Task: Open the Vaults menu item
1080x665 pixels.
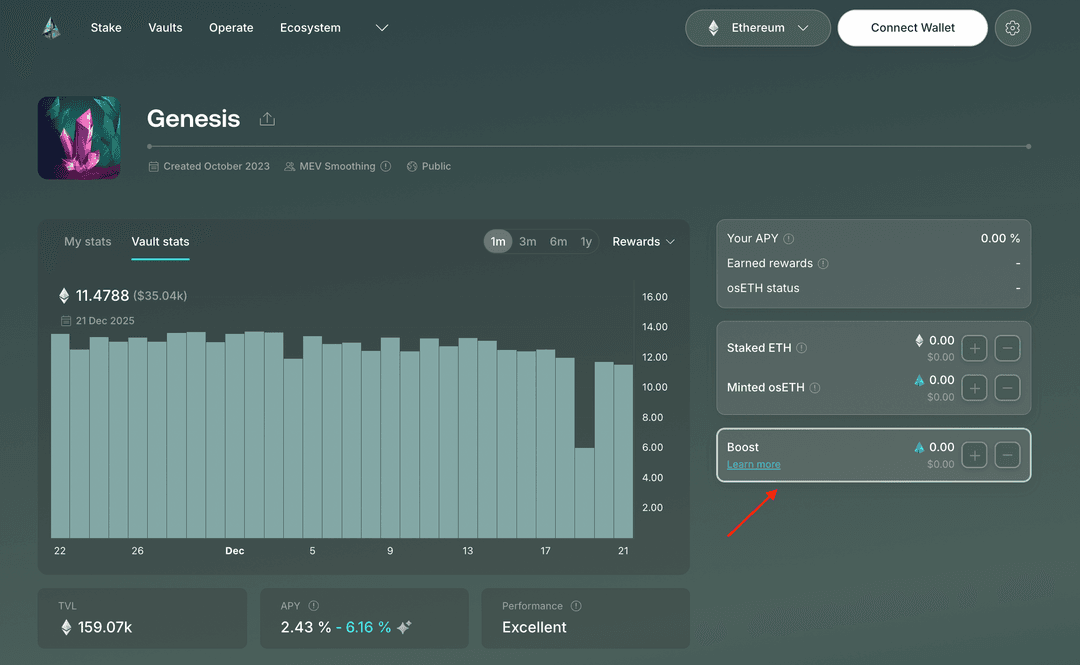Action: coord(165,28)
